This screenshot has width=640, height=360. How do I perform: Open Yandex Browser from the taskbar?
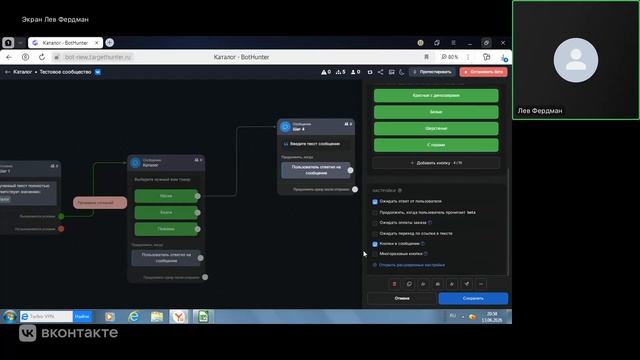coord(179,316)
